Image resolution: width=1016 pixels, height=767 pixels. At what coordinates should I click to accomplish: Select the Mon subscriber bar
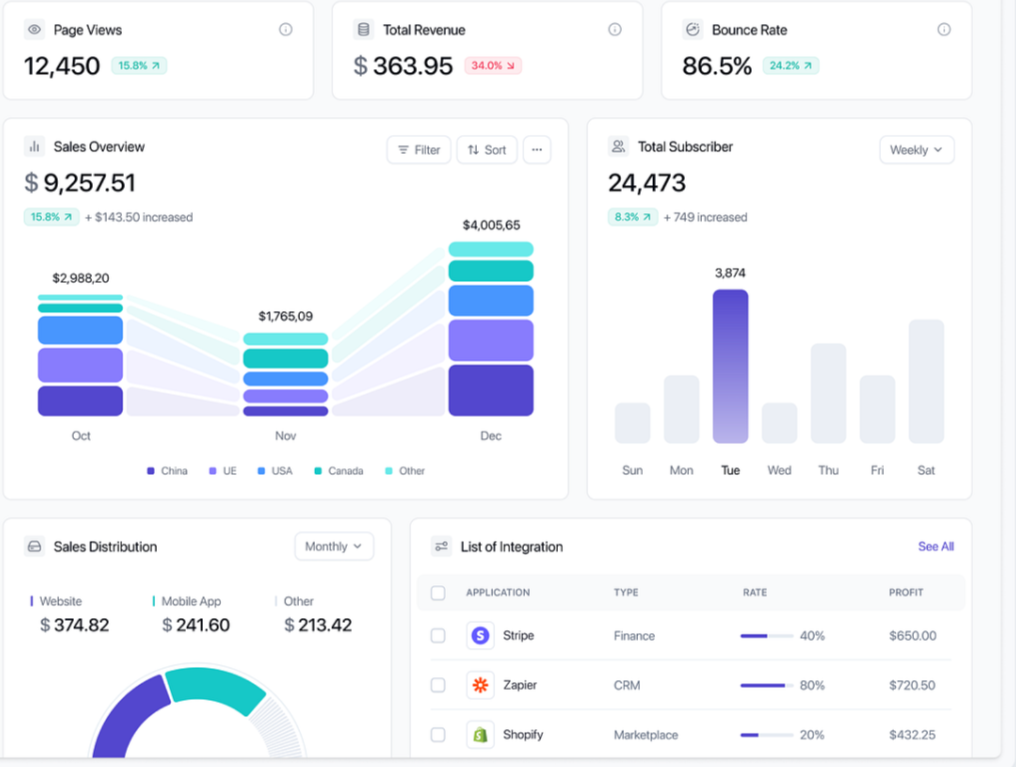click(682, 409)
